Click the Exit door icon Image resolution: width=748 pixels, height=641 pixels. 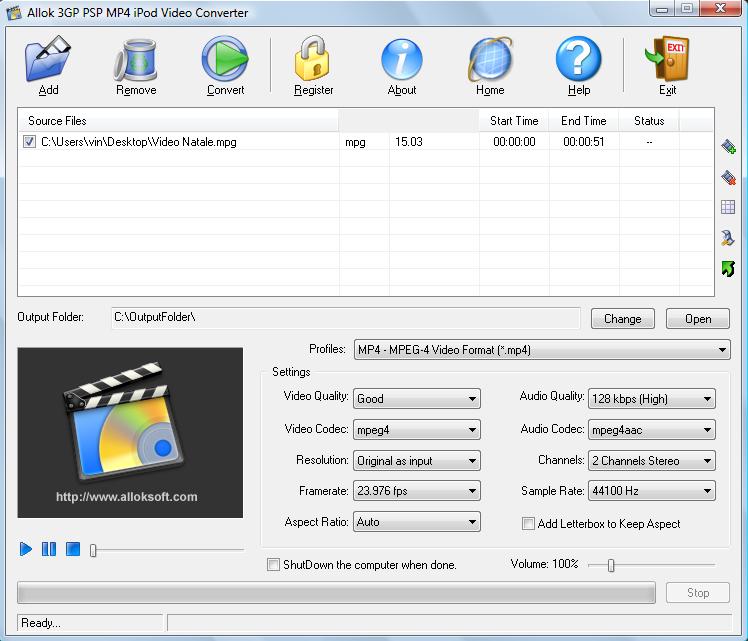pos(667,59)
